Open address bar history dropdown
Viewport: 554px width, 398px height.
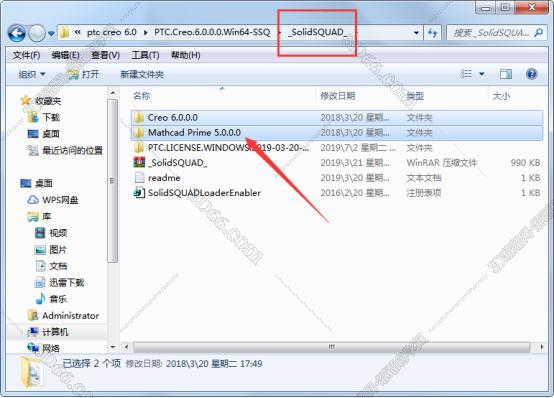click(x=417, y=33)
